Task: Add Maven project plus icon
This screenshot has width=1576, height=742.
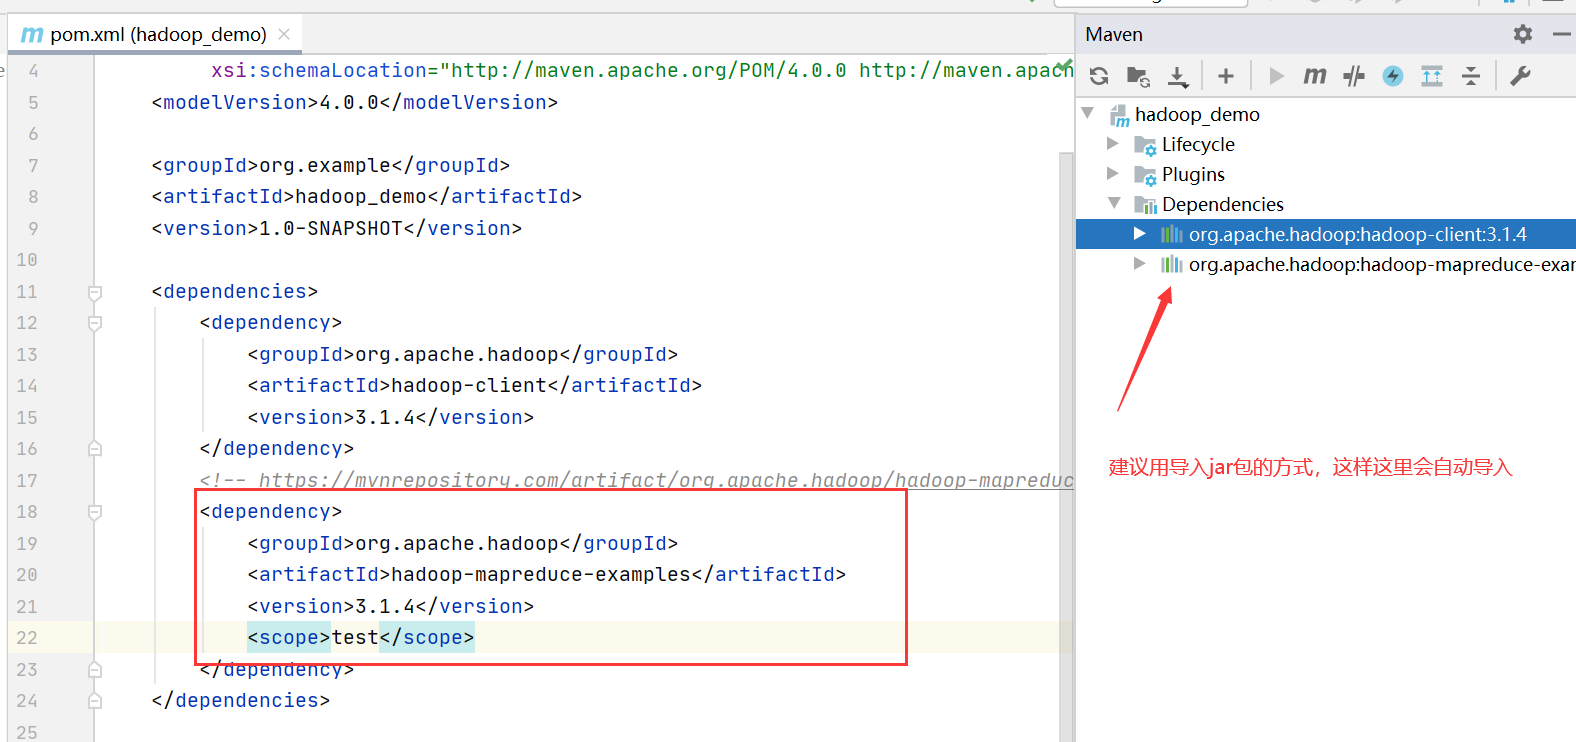Action: (1226, 76)
